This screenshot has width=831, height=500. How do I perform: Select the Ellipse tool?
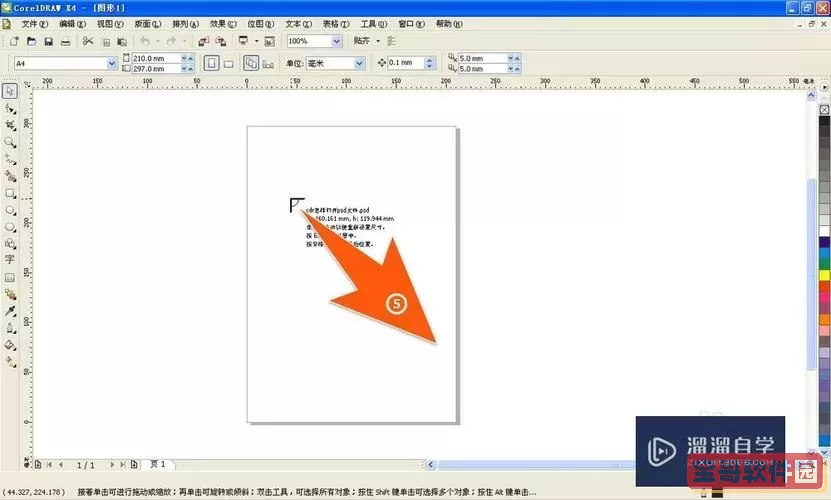(10, 210)
